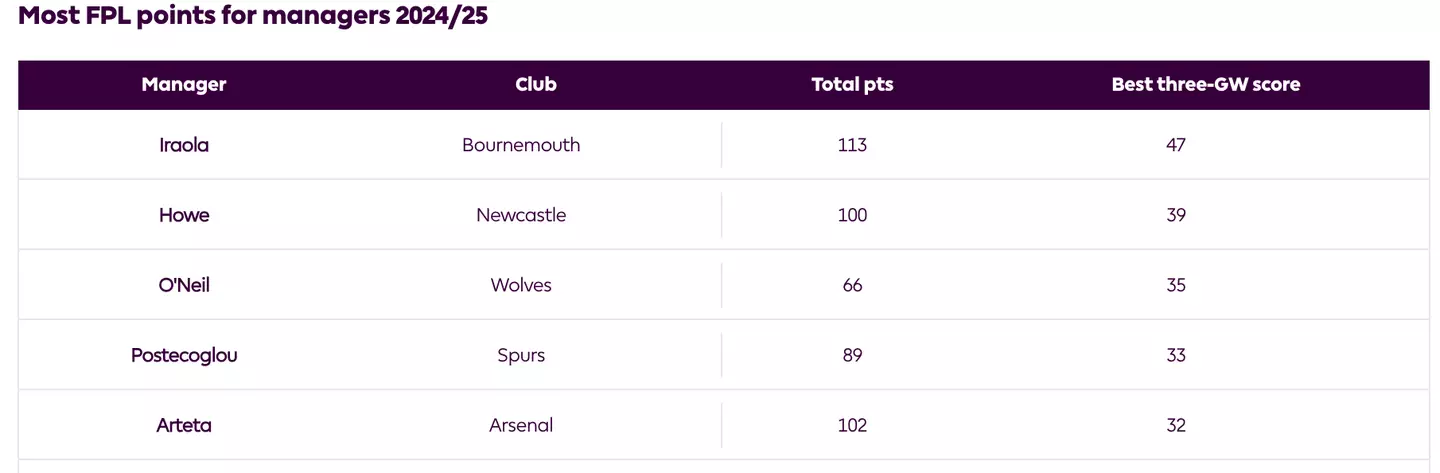Select manager name O'Neil

click(x=184, y=285)
